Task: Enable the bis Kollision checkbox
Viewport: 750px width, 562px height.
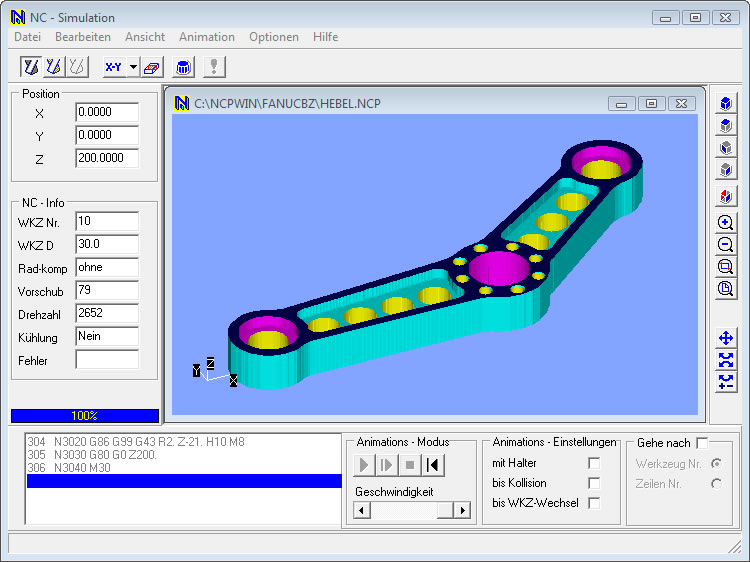Action: [594, 483]
